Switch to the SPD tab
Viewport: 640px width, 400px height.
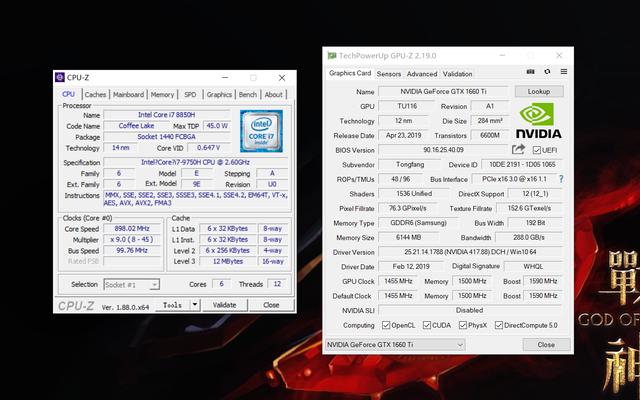pyautogui.click(x=190, y=94)
